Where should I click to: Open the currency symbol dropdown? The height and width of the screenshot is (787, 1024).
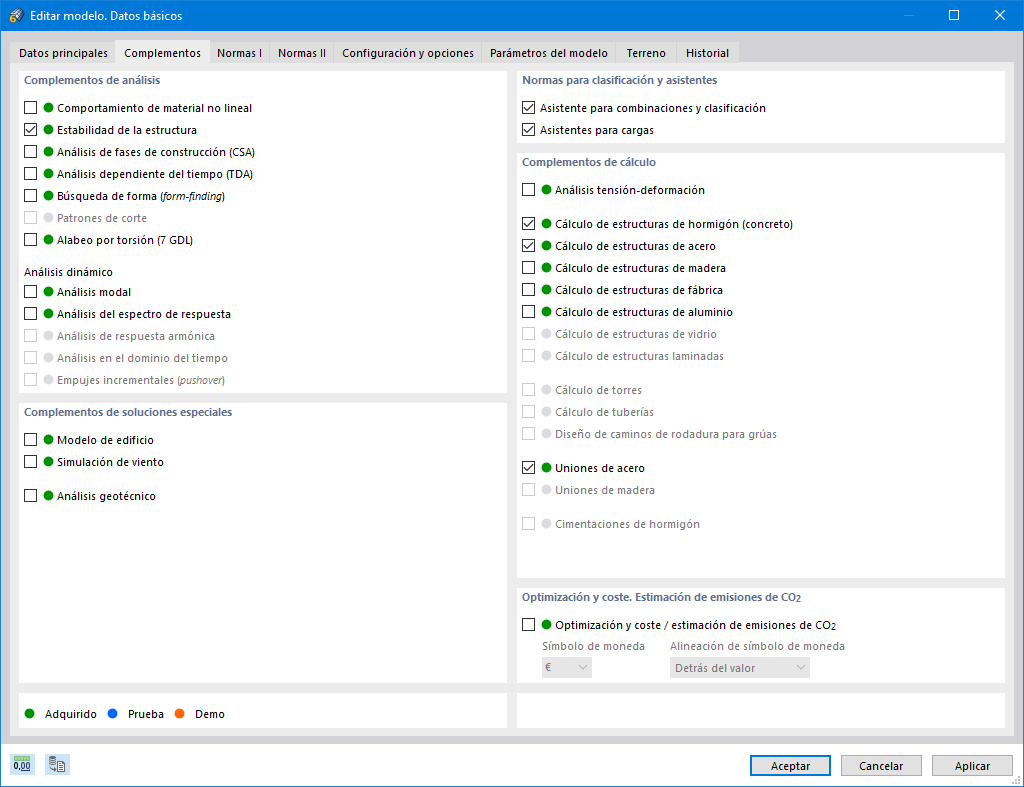click(x=567, y=666)
